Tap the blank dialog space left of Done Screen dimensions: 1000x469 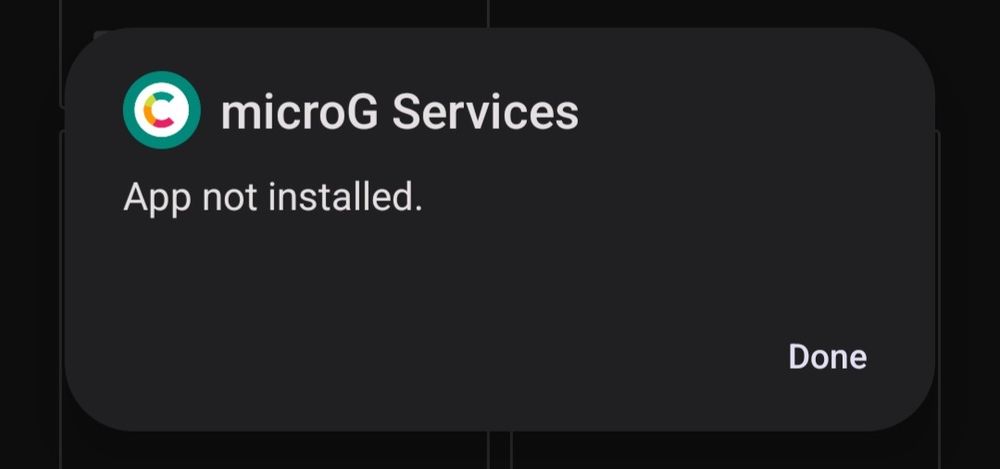[x=446, y=356]
